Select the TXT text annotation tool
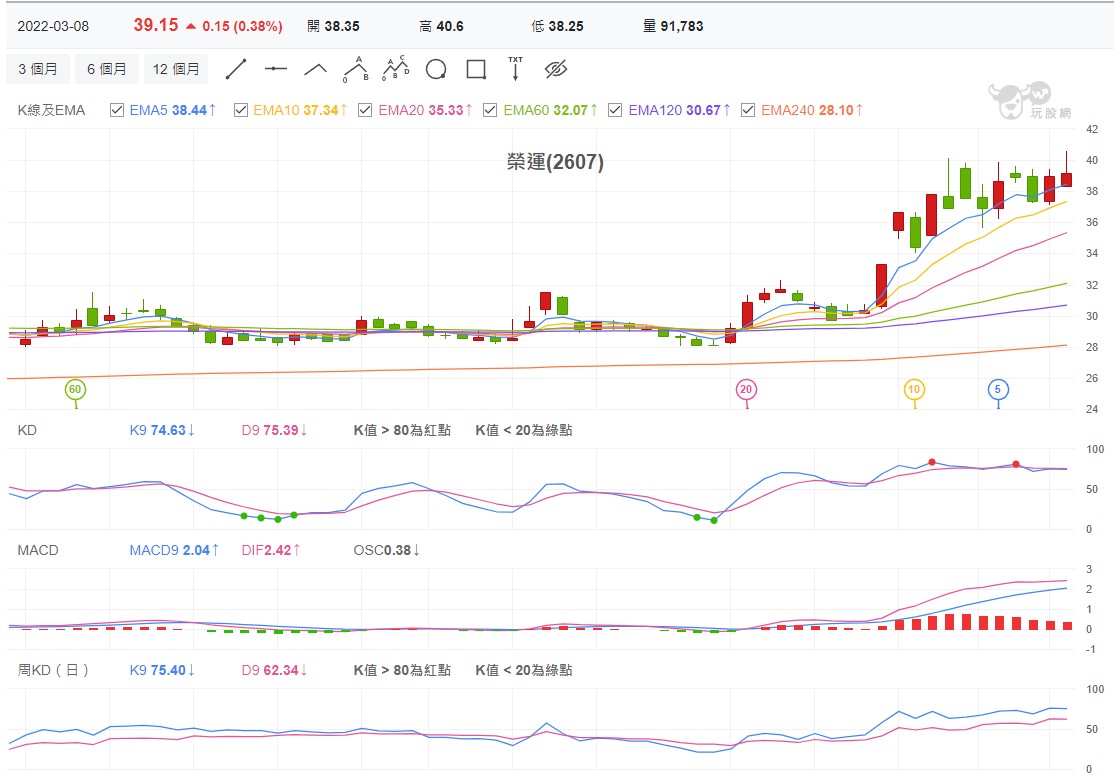Screen dimensions: 1116x776 pyautogui.click(x=515, y=69)
